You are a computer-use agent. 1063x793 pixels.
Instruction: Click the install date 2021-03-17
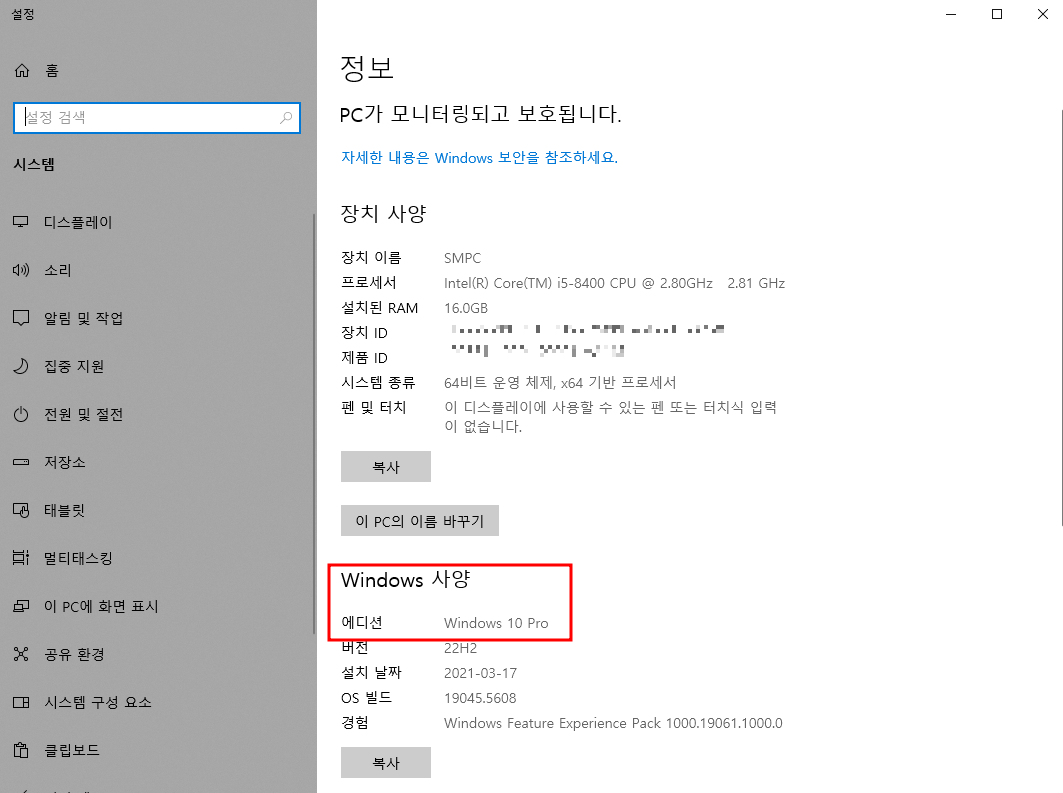(x=481, y=673)
